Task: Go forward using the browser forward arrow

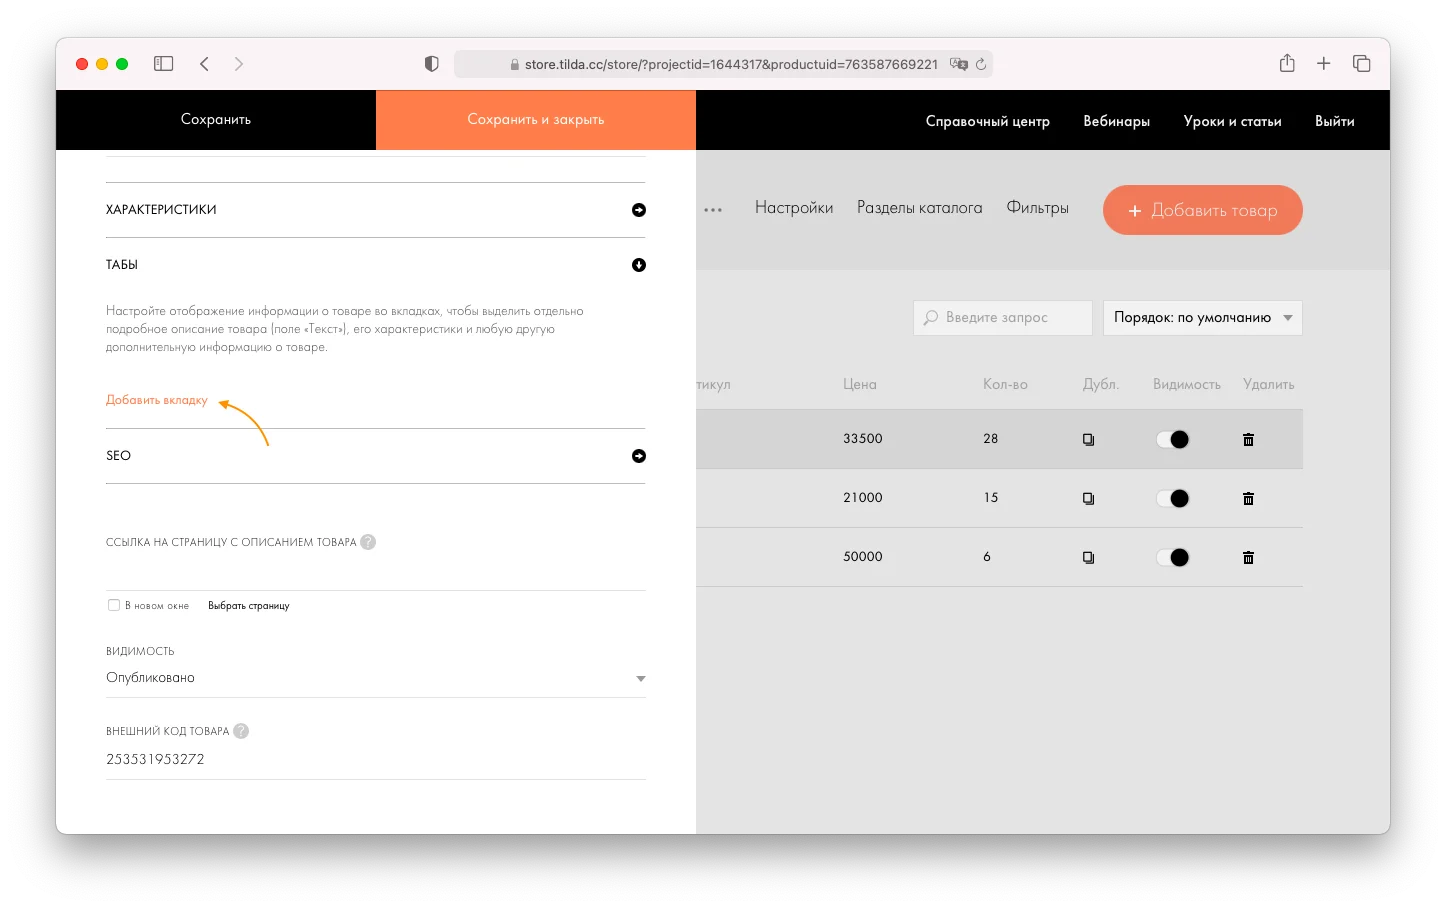Action: [x=239, y=64]
